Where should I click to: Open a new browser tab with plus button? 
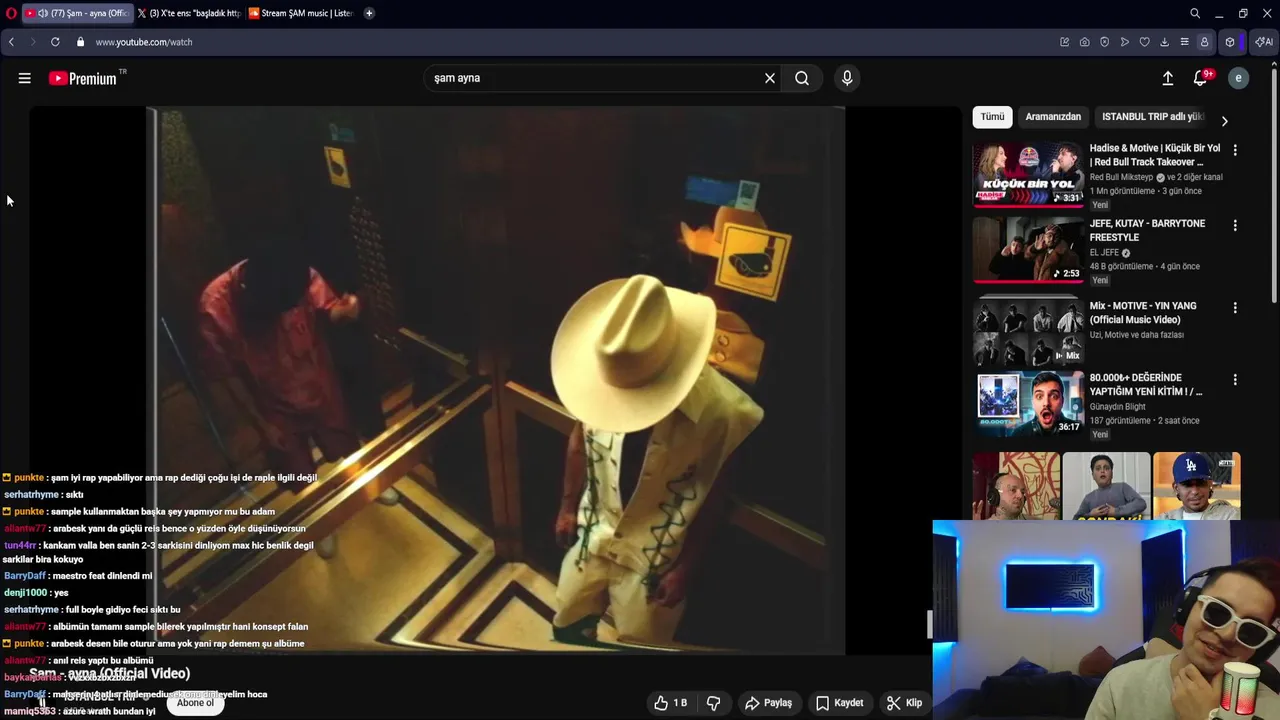click(369, 13)
